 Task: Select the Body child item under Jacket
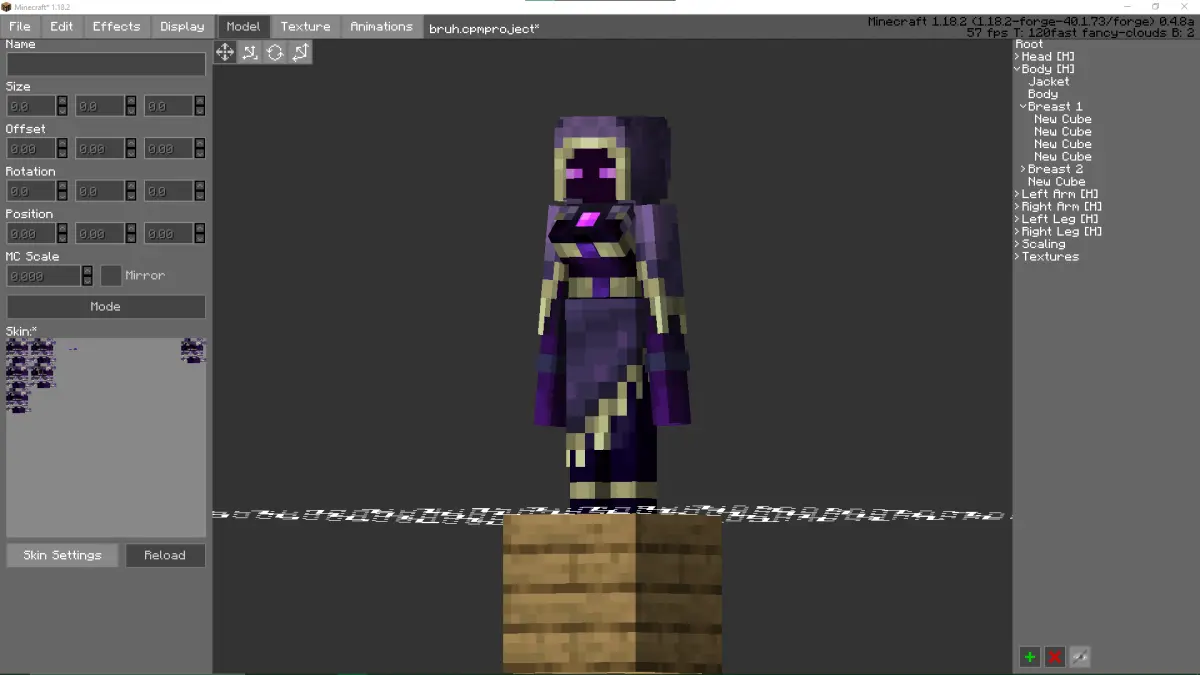pos(1043,94)
